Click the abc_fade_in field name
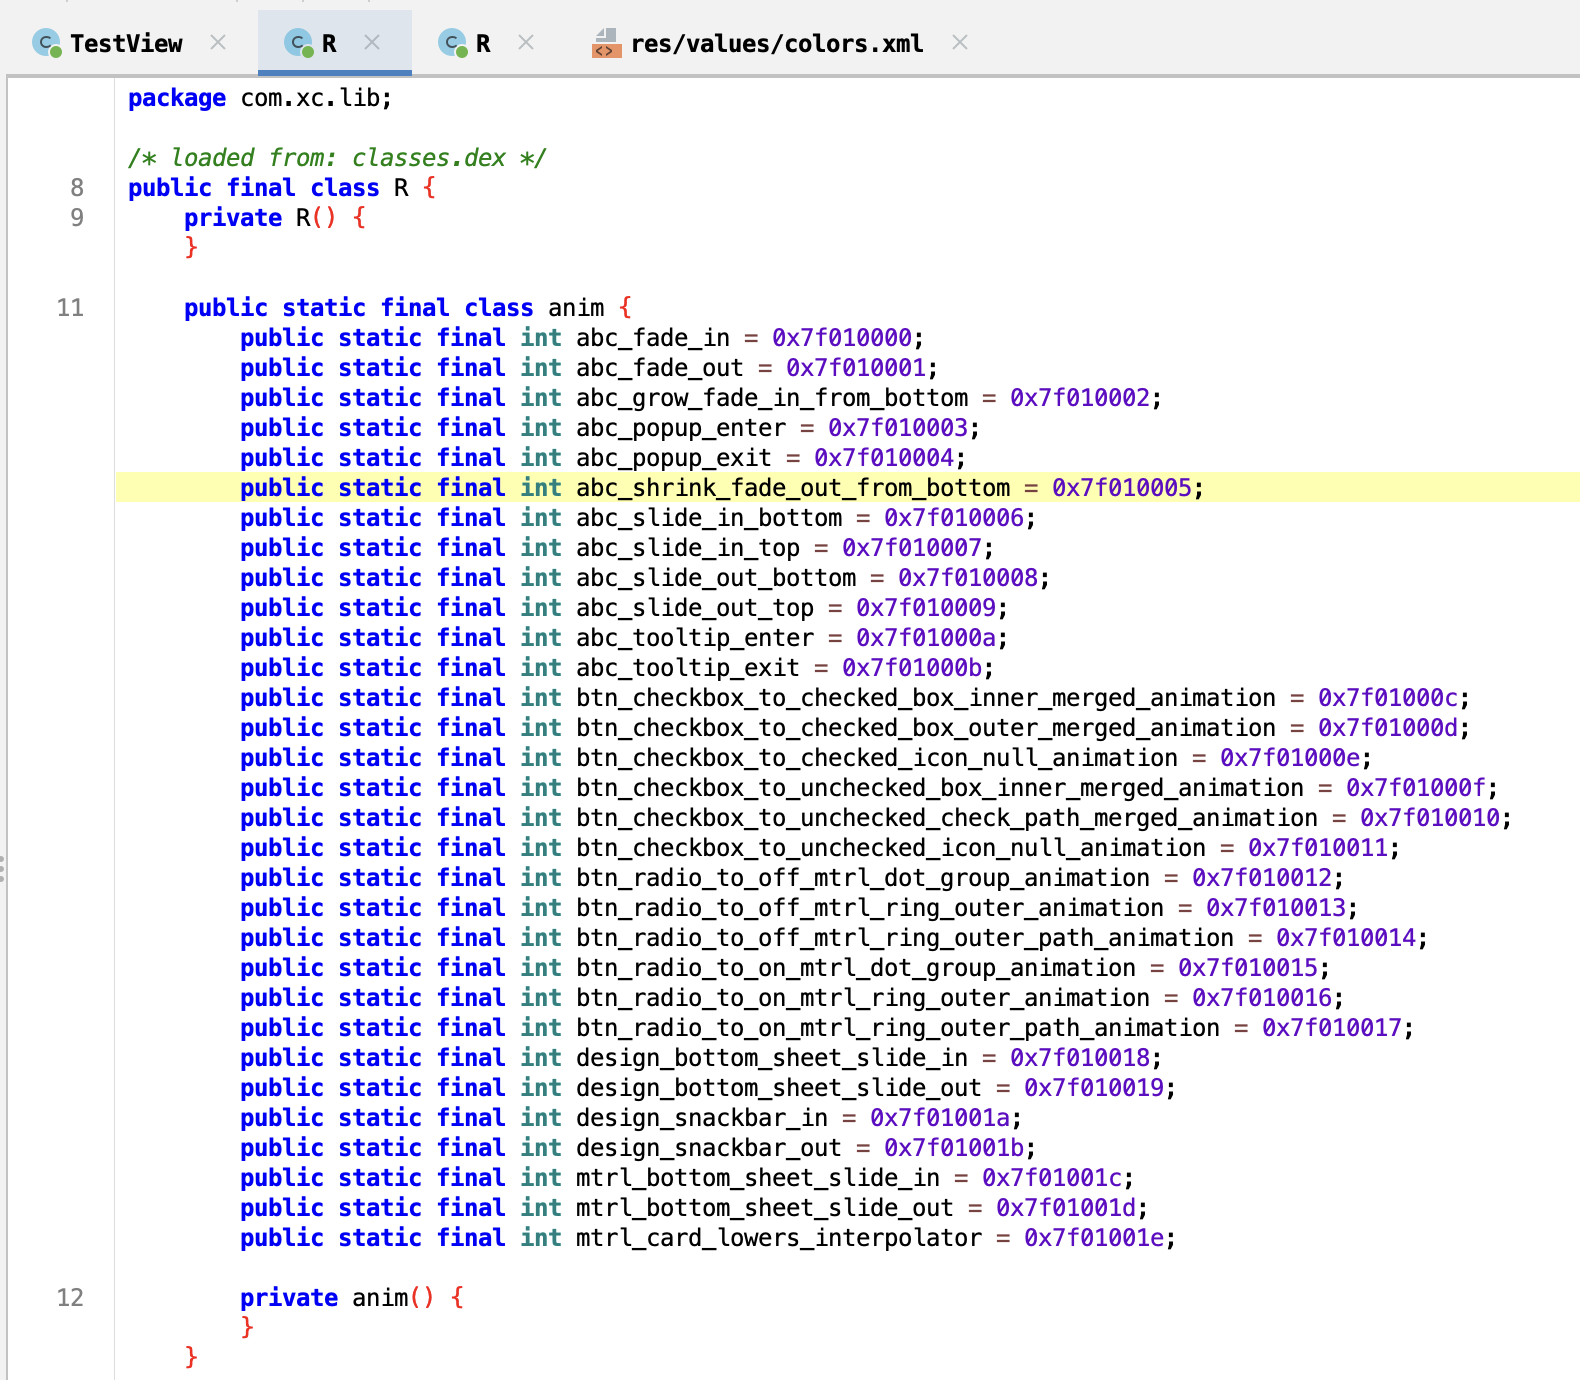 click(652, 338)
